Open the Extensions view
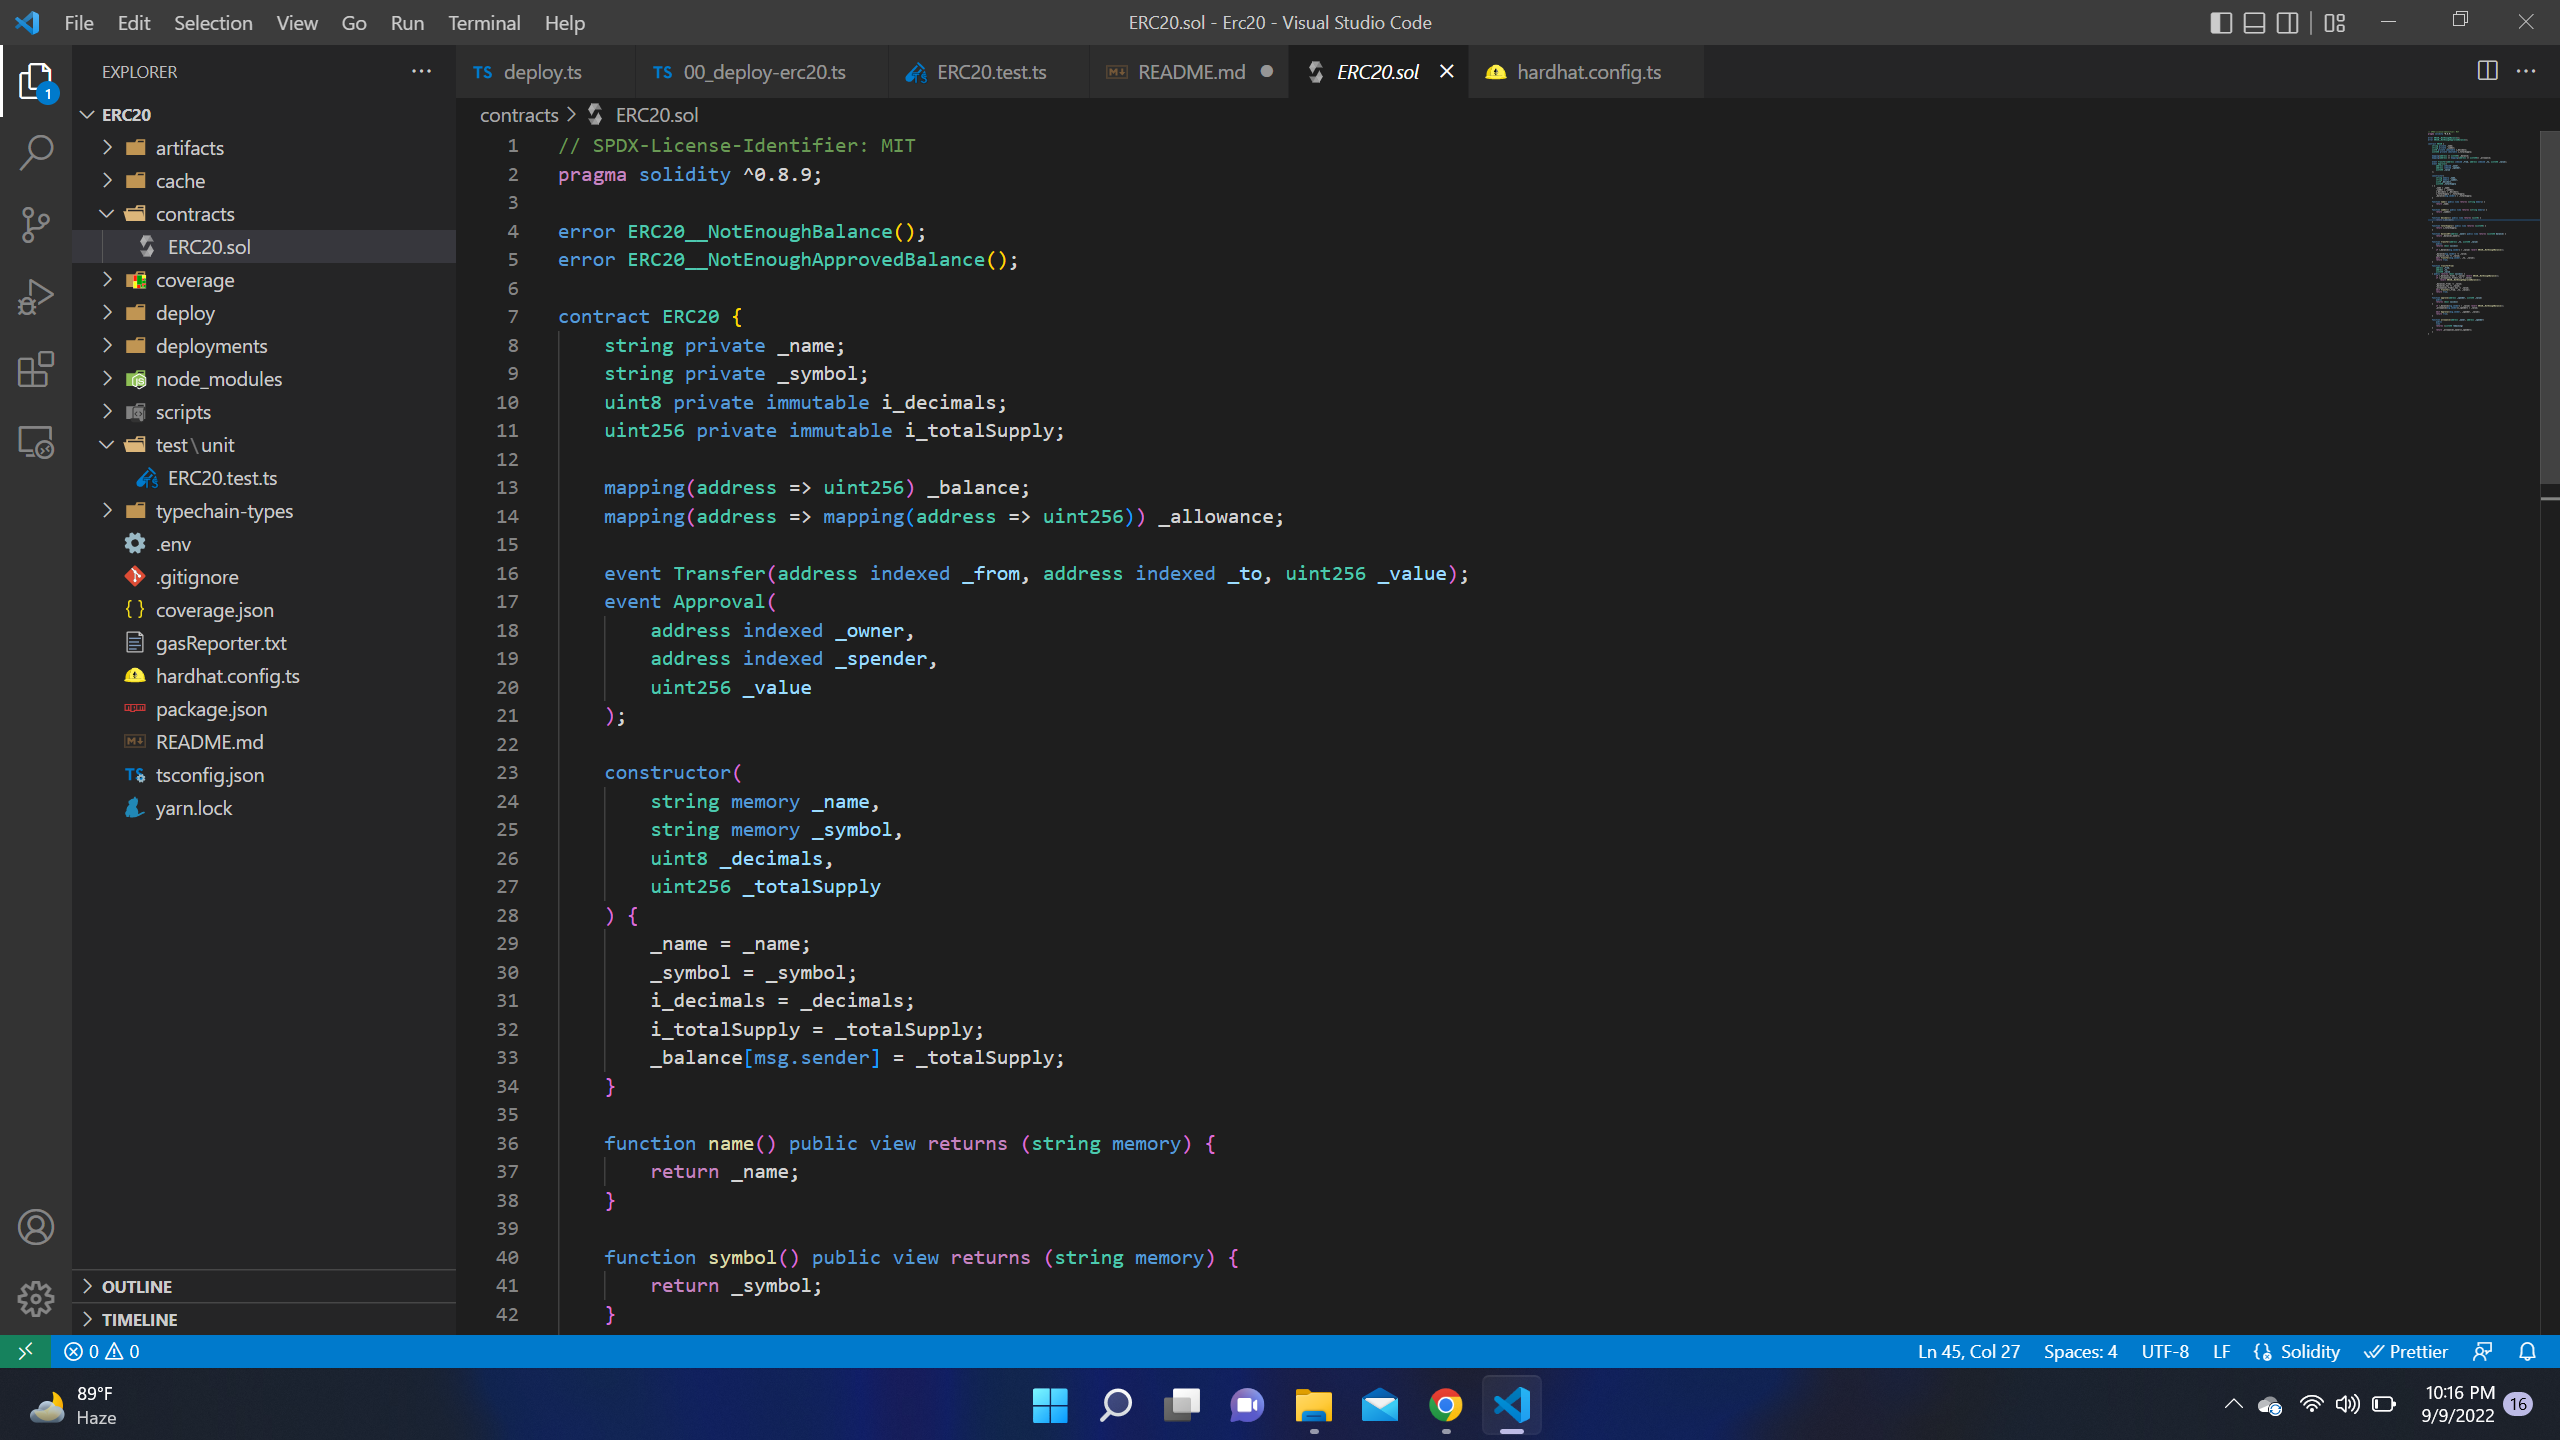Image resolution: width=2560 pixels, height=1440 pixels. pos(36,369)
